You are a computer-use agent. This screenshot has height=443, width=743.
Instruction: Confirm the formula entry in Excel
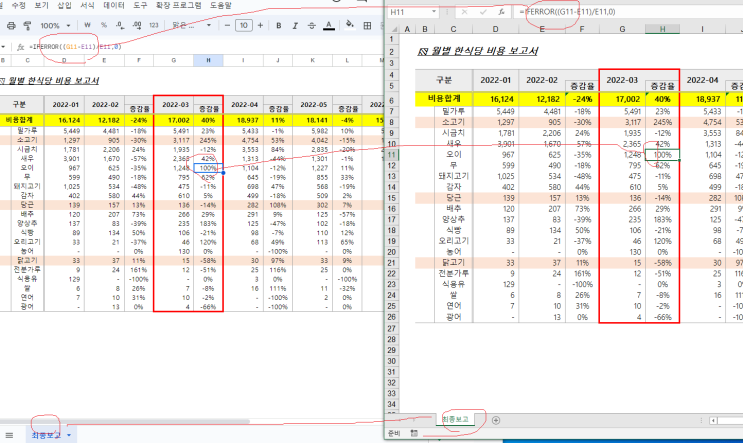point(483,12)
